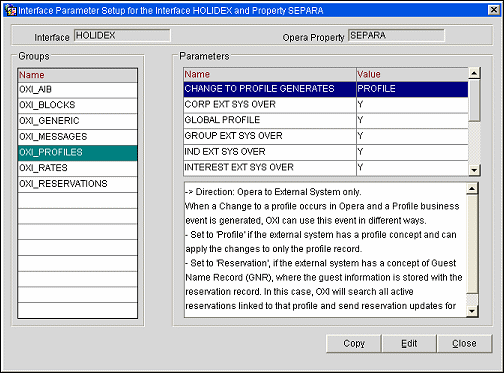Click the Edit button

coord(409,344)
